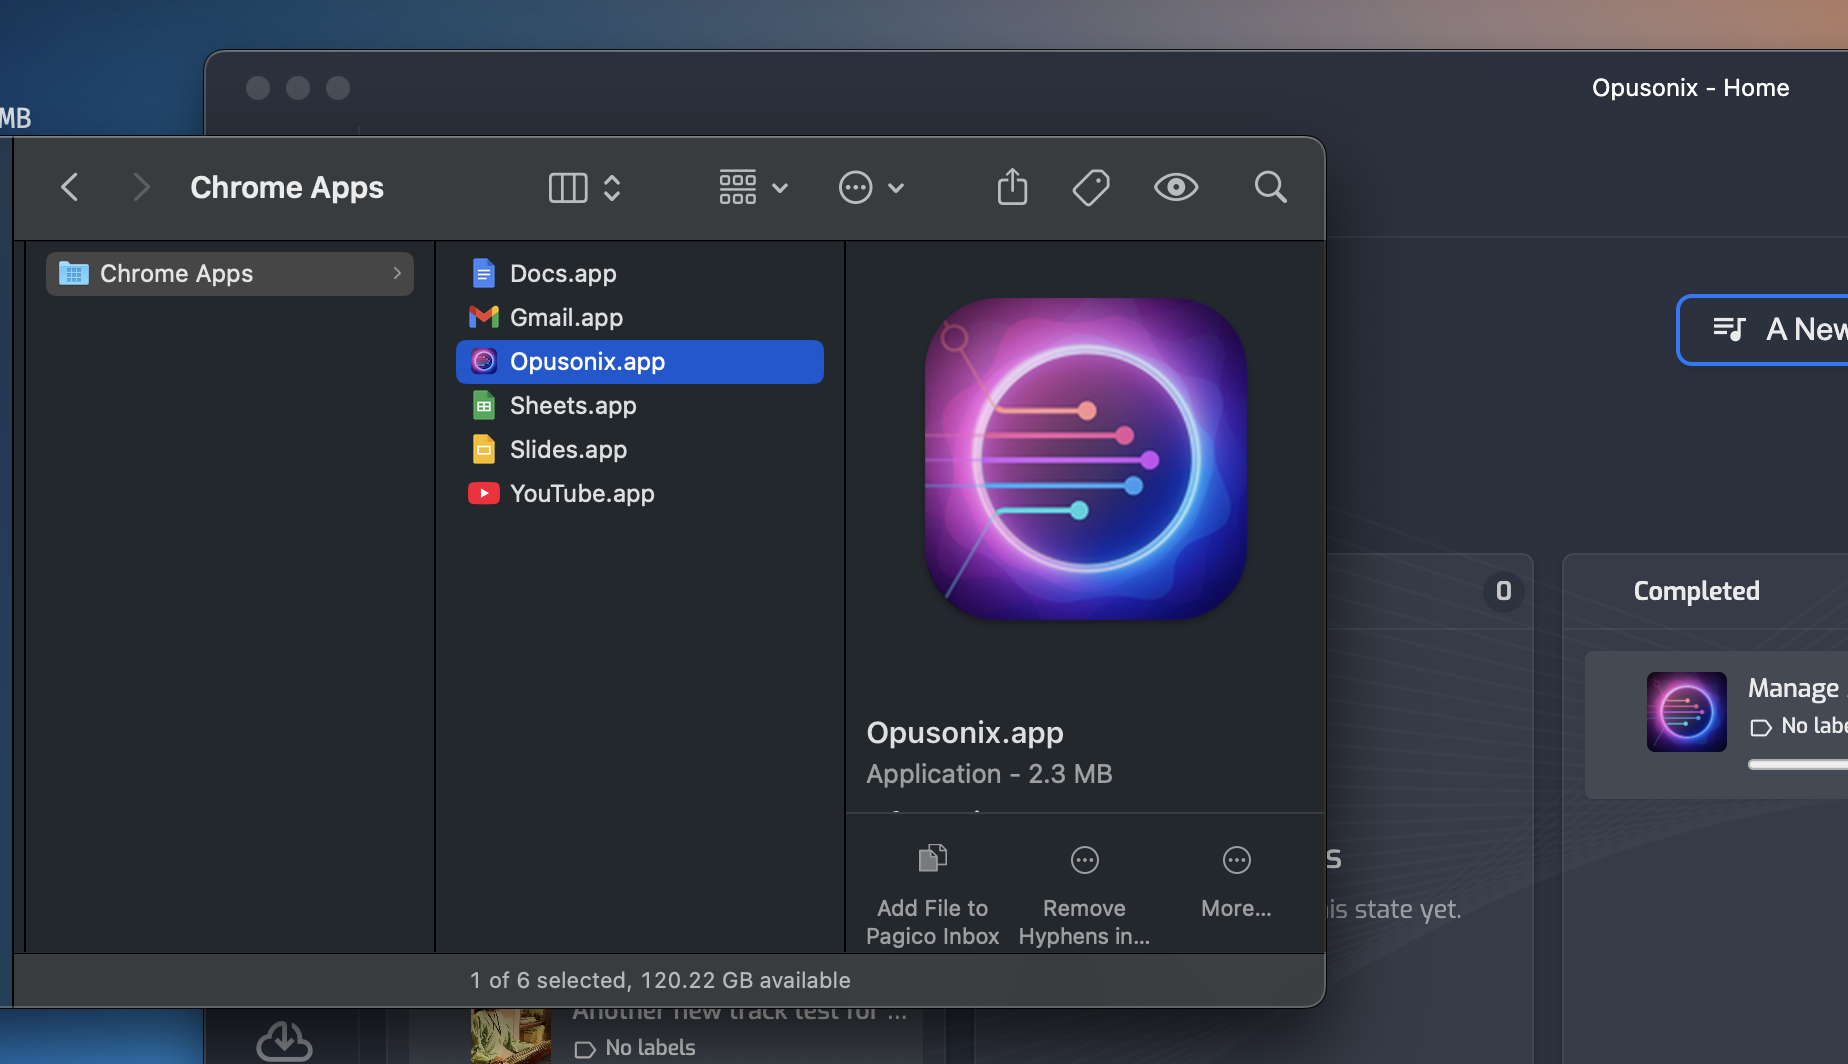
Task: Click Application - 2.3 MB info text
Action: pos(989,774)
